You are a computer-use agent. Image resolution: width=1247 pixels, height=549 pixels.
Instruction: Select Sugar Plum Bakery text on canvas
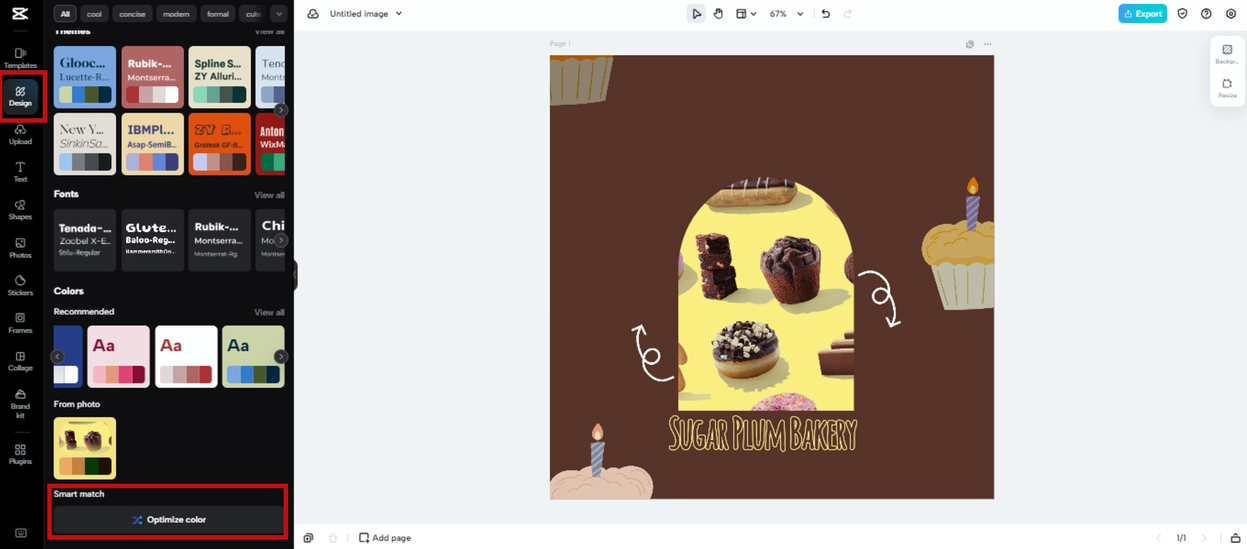point(762,434)
